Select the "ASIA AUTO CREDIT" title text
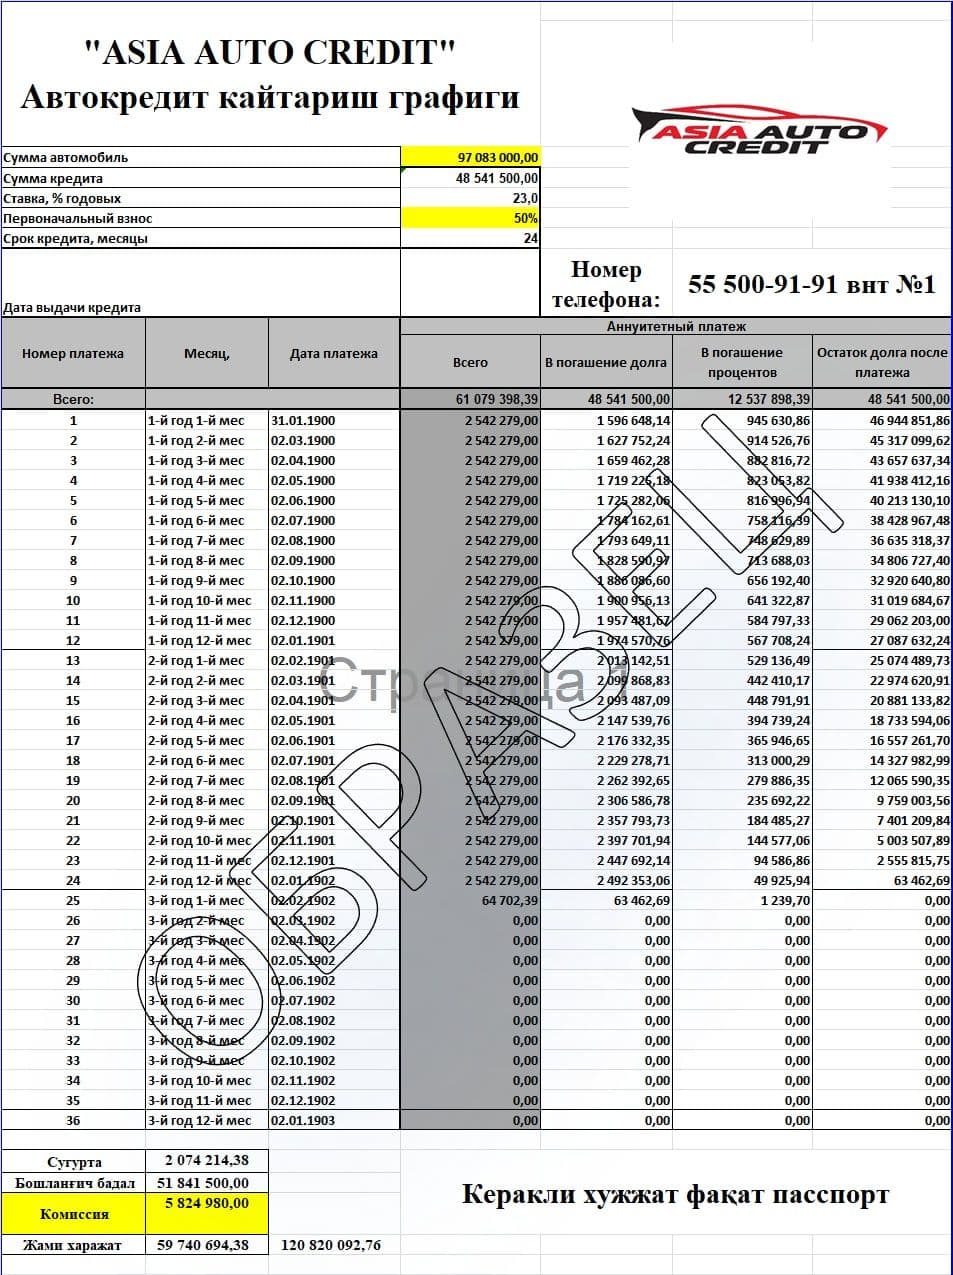953x1275 pixels. coord(270,53)
